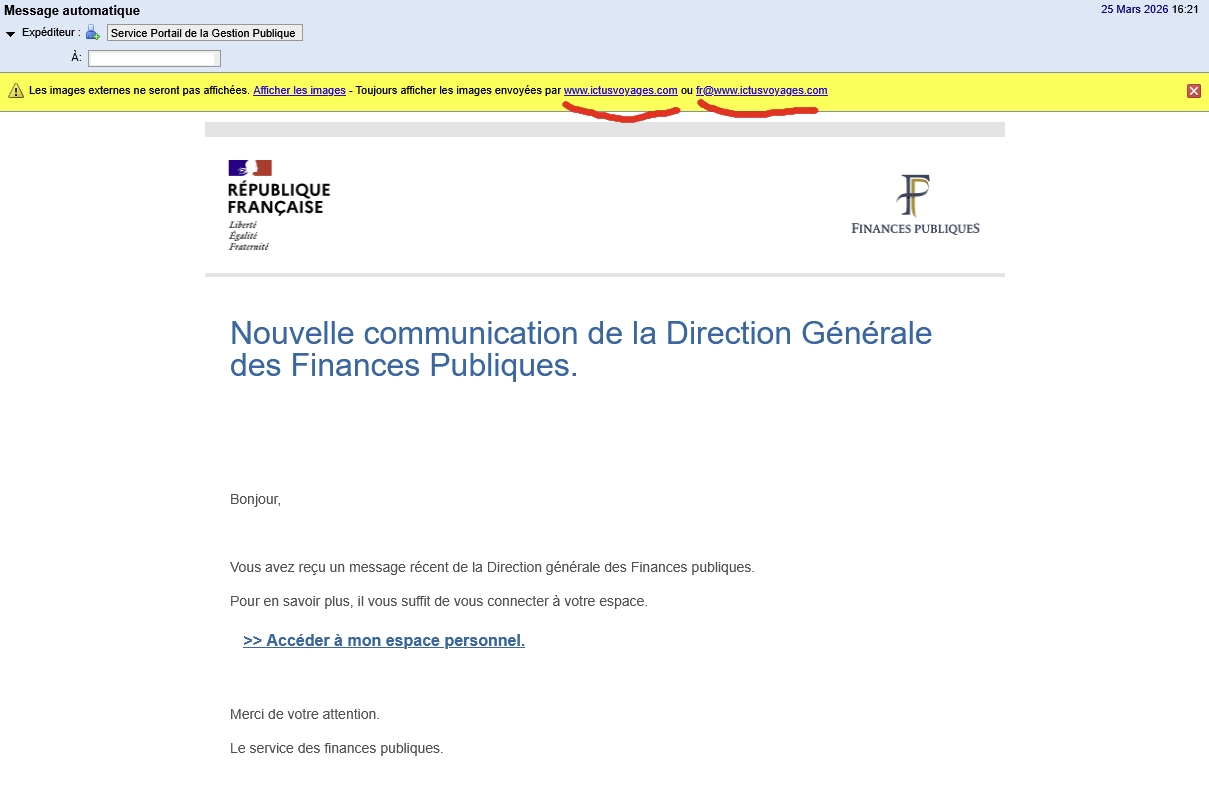The width and height of the screenshot is (1209, 788).
Task: Click the gray divider bar above the logos
Action: click(x=604, y=129)
